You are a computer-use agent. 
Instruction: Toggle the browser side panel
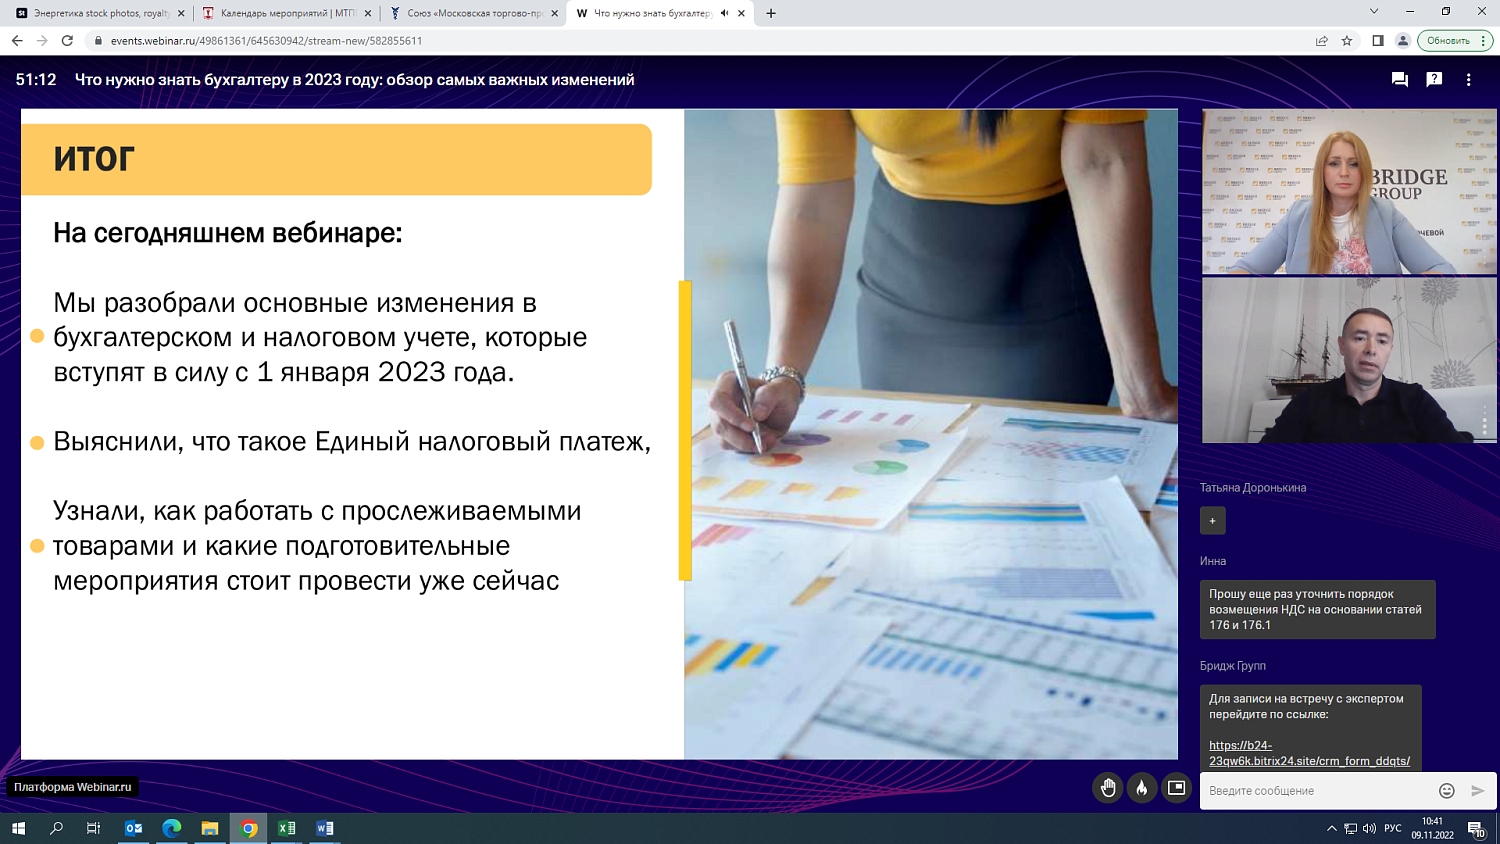pos(1378,41)
